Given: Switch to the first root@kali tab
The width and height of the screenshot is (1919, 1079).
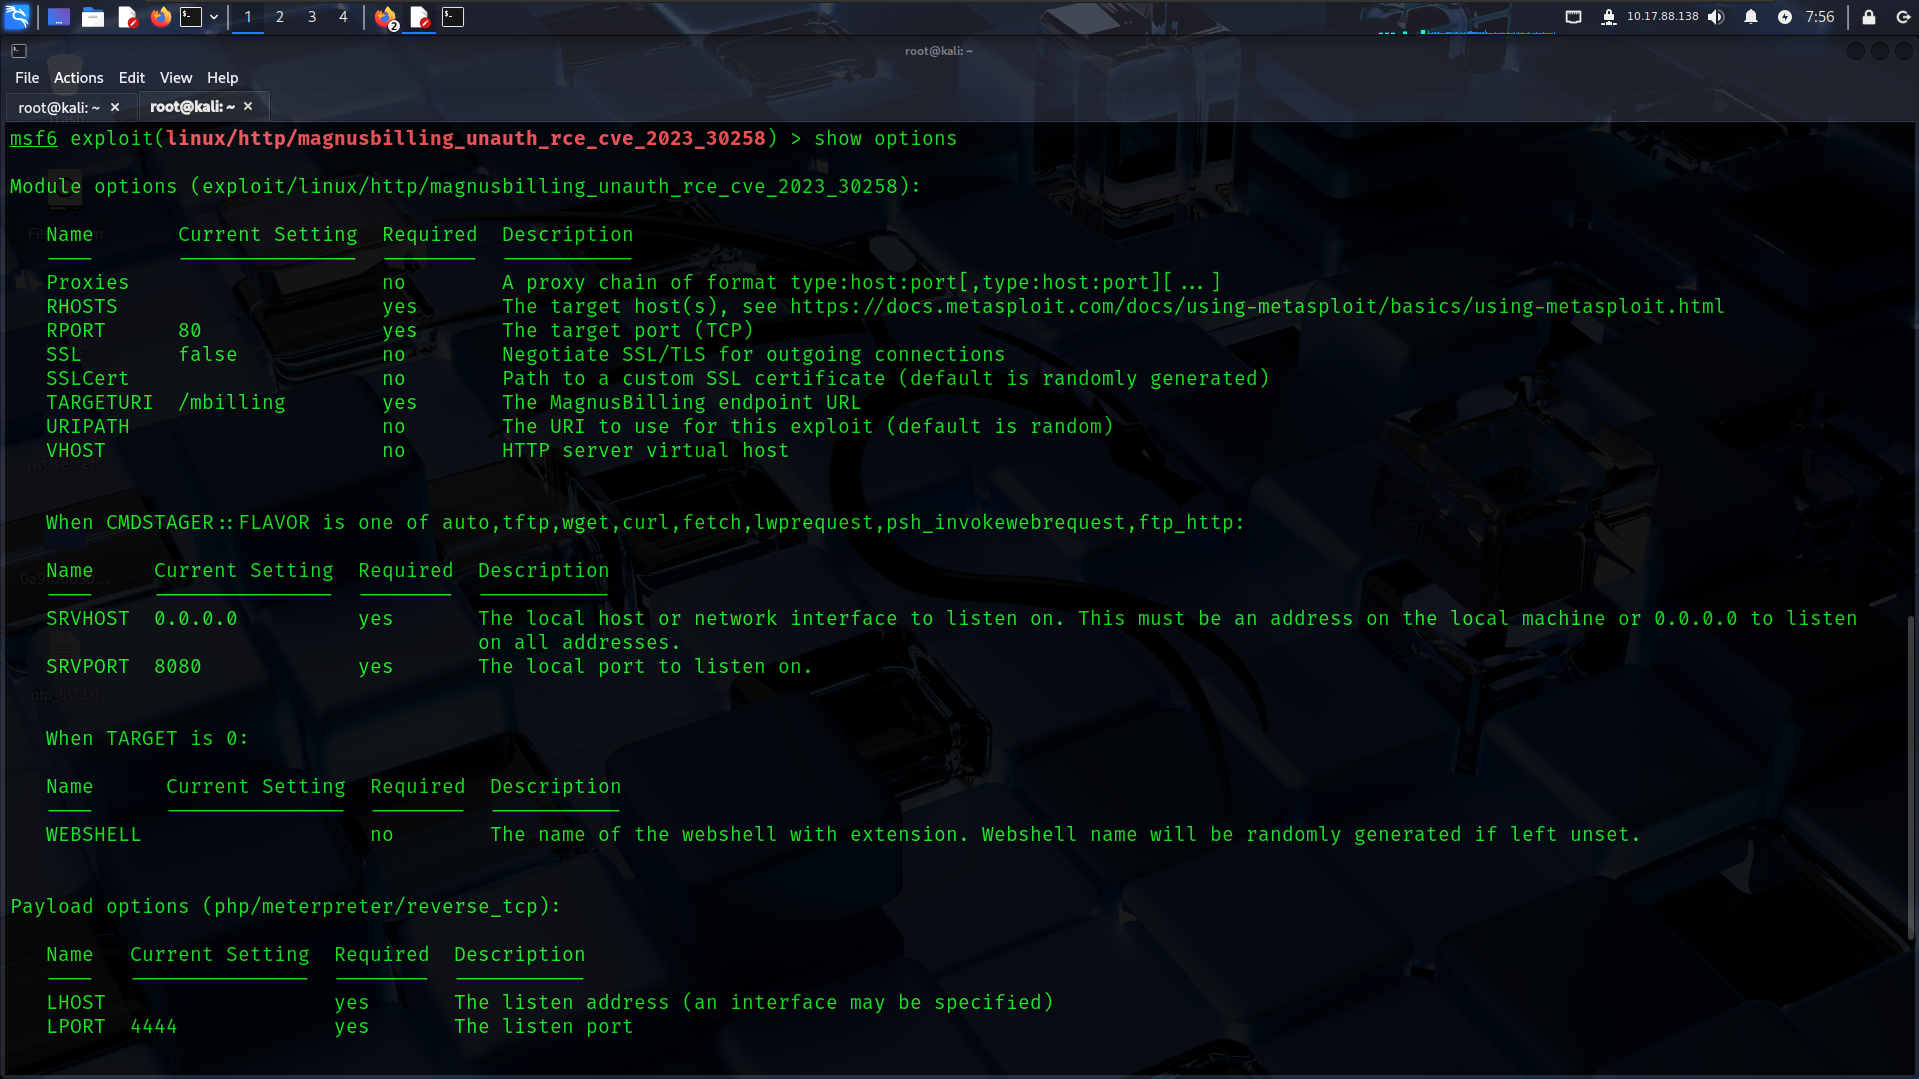Looking at the screenshot, I should click(x=59, y=107).
